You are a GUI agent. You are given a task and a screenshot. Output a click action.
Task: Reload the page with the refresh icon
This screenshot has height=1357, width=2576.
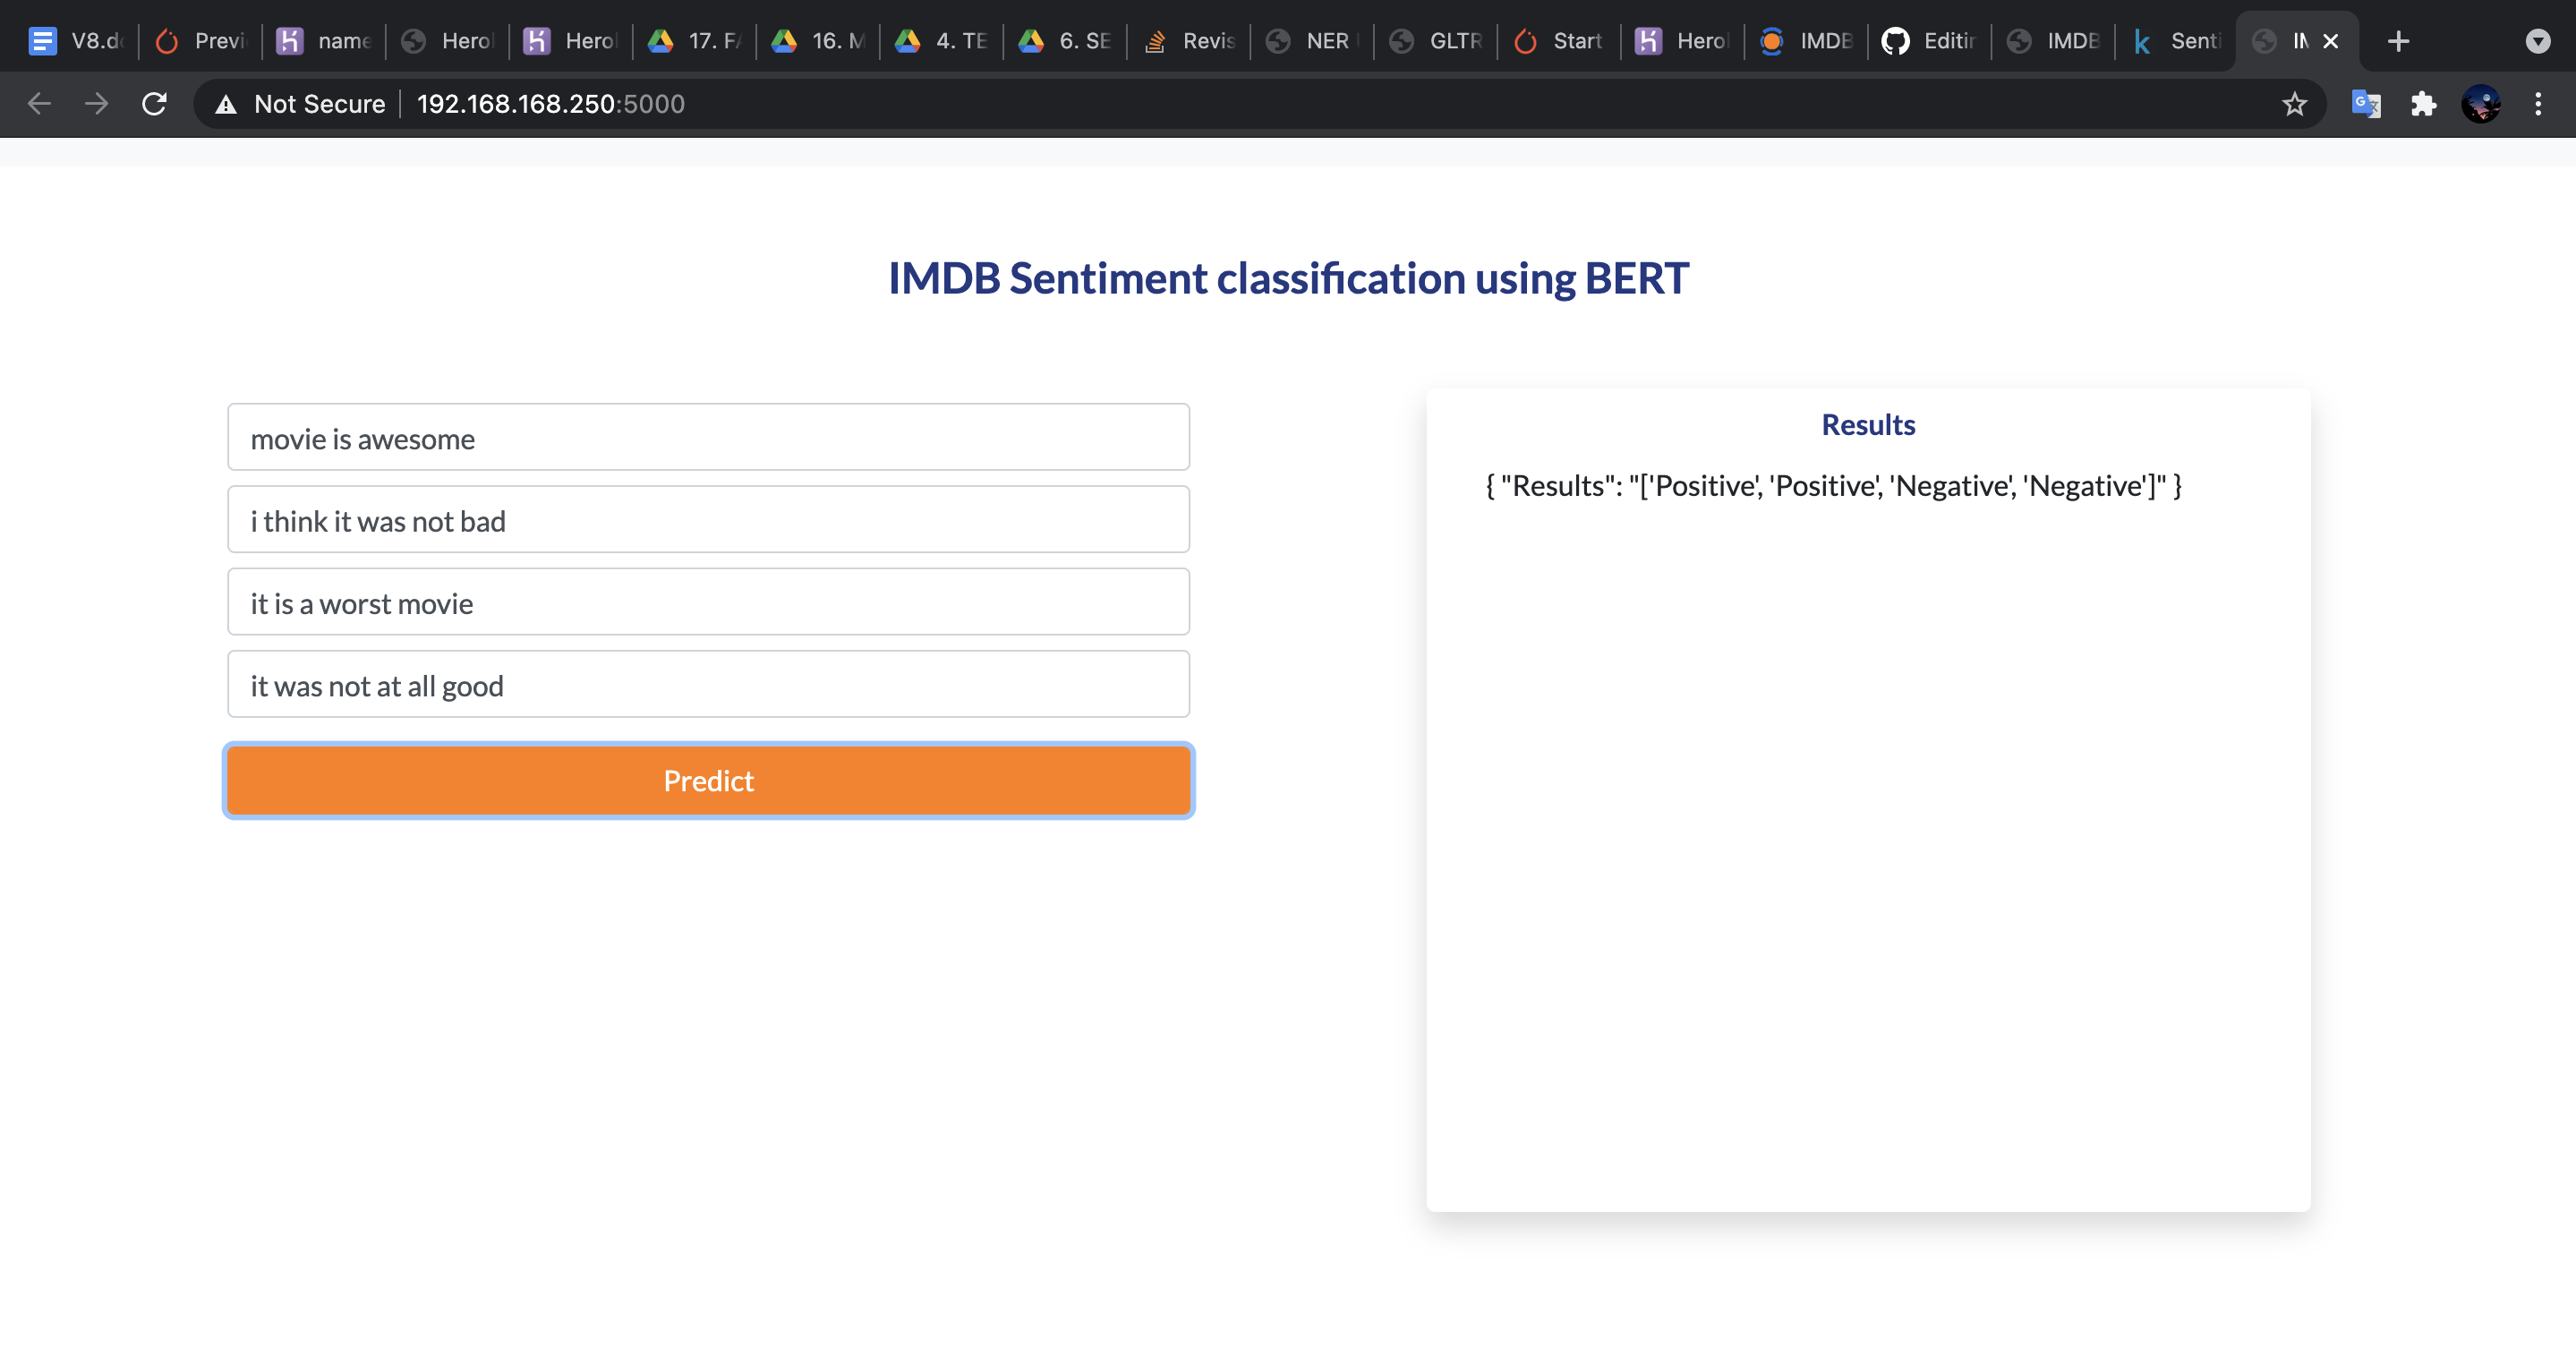pos(154,103)
